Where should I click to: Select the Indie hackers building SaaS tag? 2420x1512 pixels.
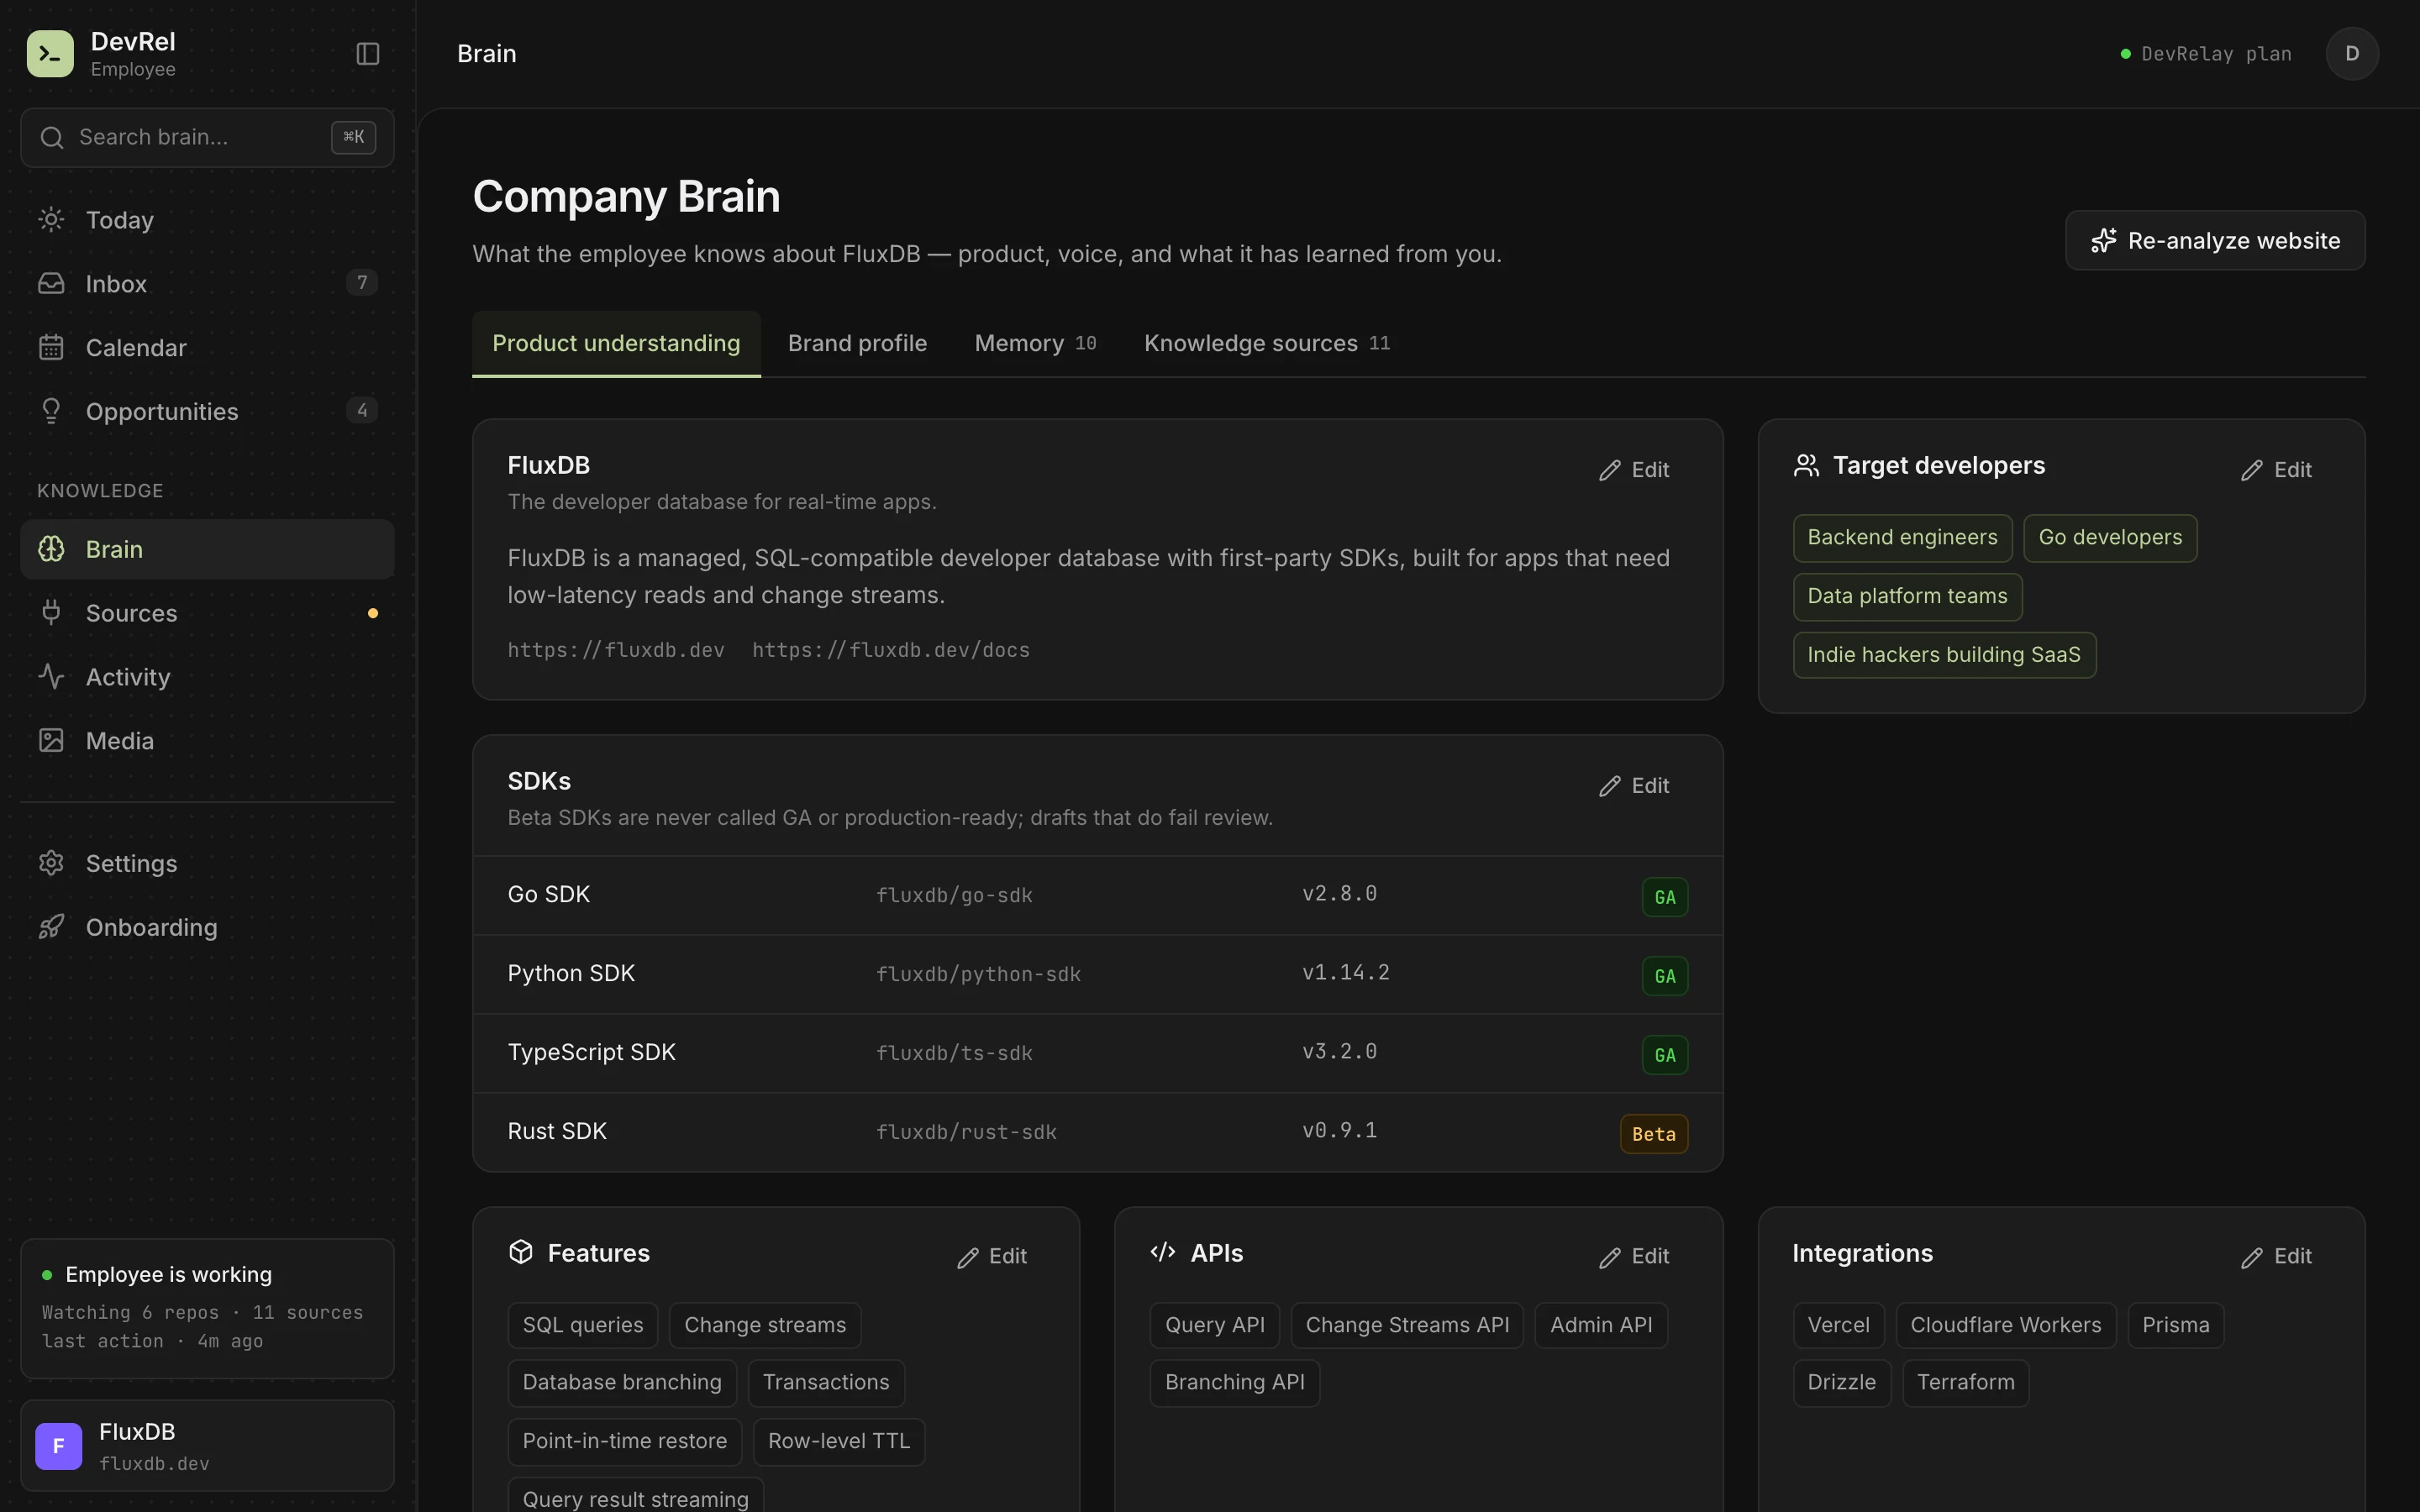(x=1944, y=655)
